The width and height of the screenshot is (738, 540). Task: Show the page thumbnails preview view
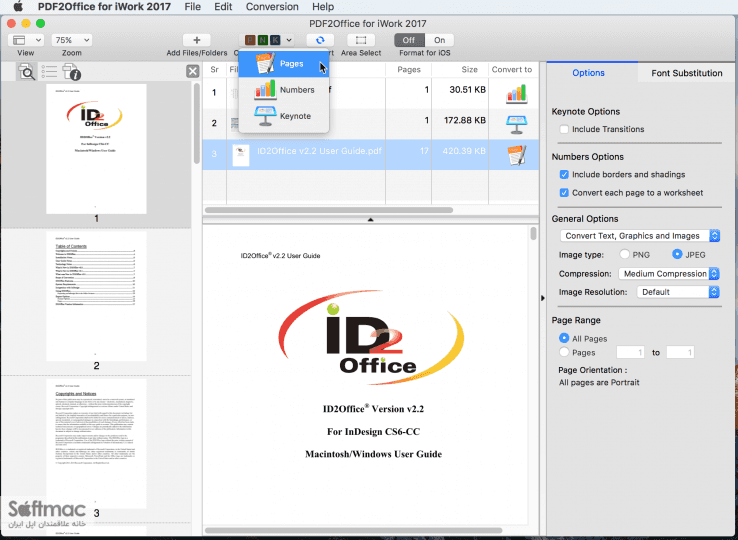coord(27,72)
